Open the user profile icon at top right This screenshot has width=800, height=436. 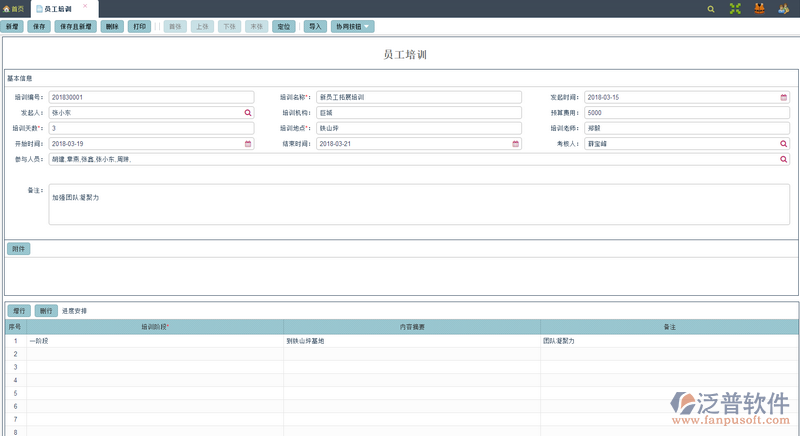[784, 8]
